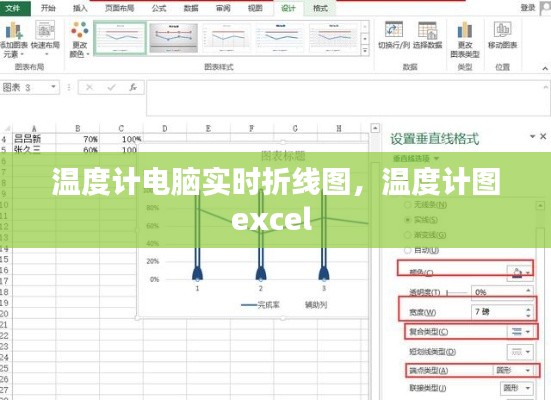This screenshot has height=400, width=551.
Task: Open the 颜色(C) line color picker
Action: click(520, 273)
